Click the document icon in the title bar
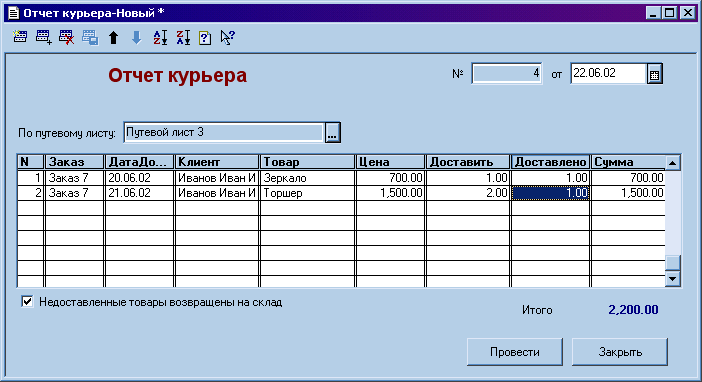Screen dimensions: 702x382 pos(14,13)
